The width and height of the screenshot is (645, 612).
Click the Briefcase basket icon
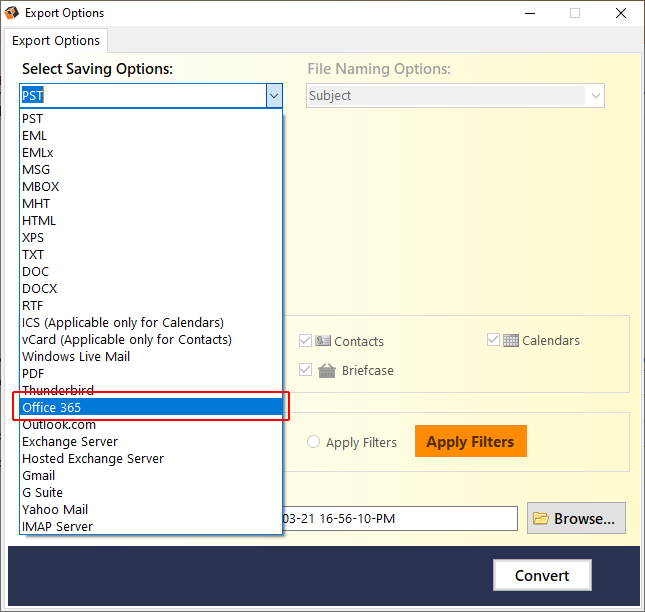(327, 370)
